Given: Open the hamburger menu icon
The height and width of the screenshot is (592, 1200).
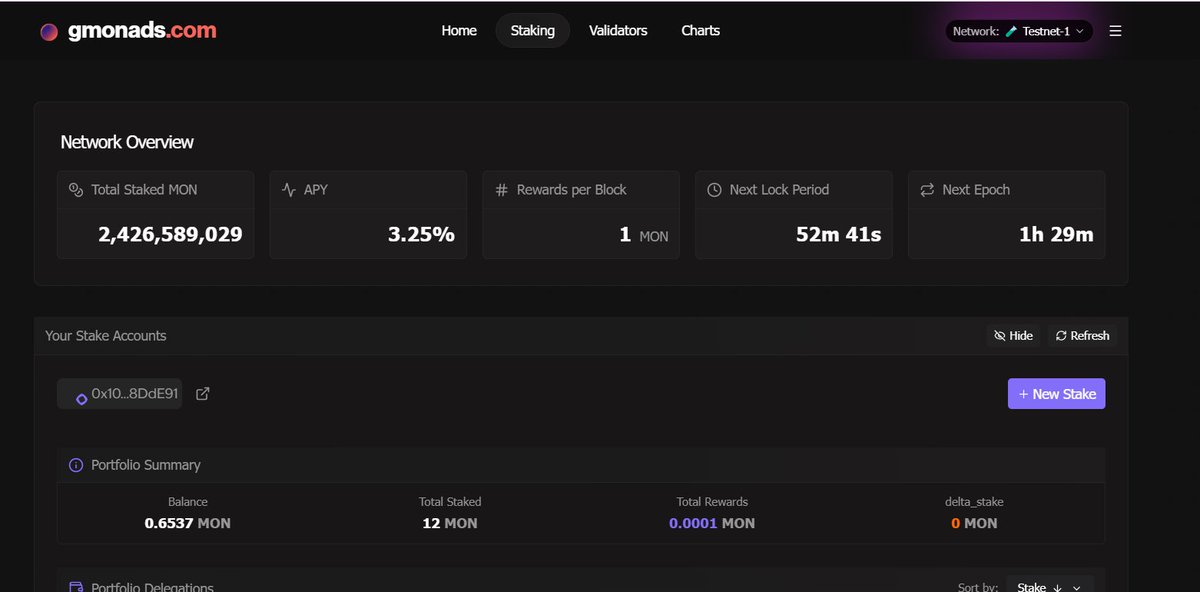Looking at the screenshot, I should 1115,31.
